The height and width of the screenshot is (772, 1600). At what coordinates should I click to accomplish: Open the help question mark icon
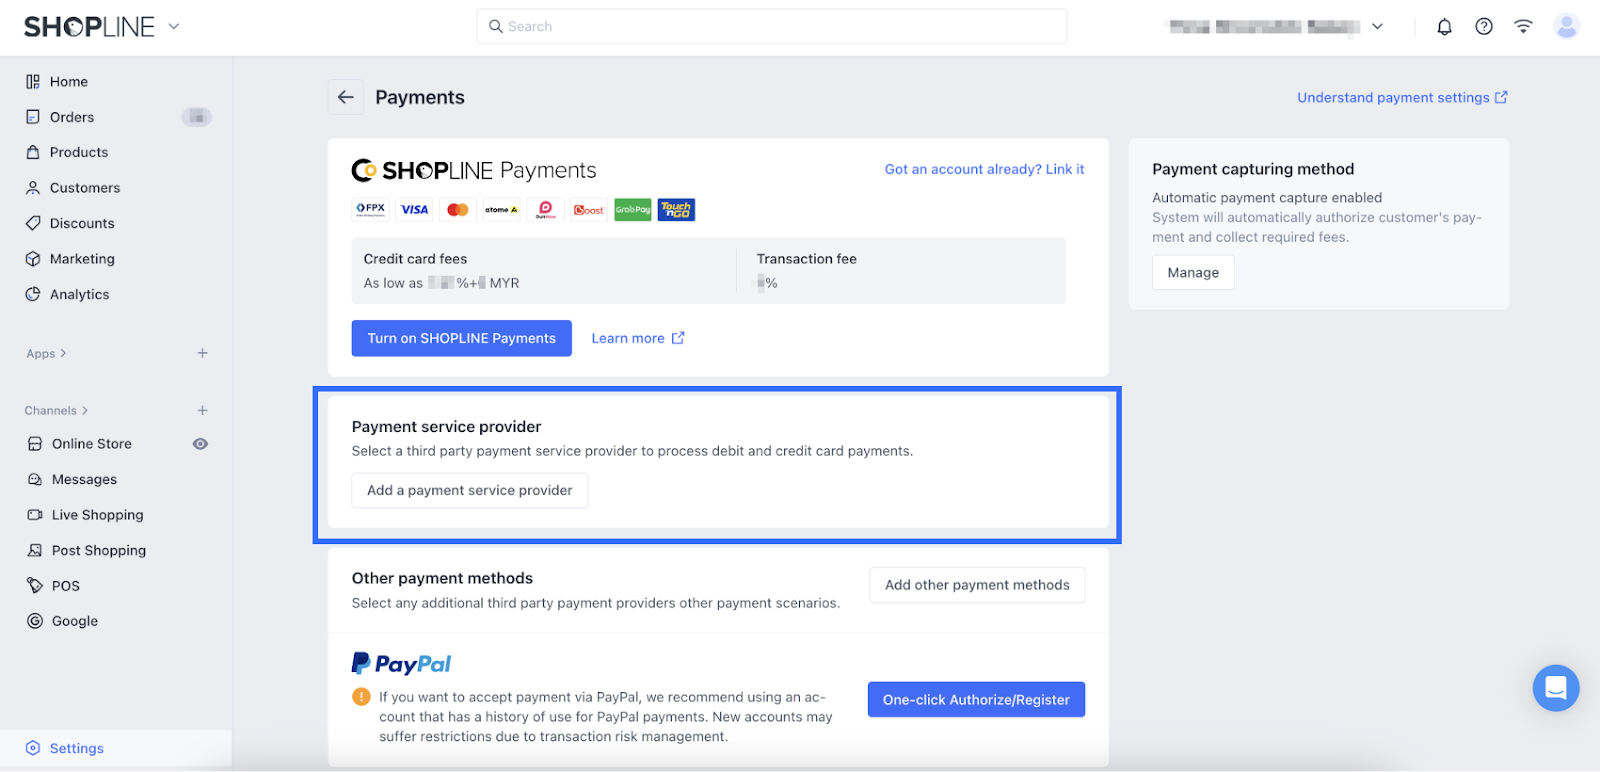pyautogui.click(x=1484, y=27)
